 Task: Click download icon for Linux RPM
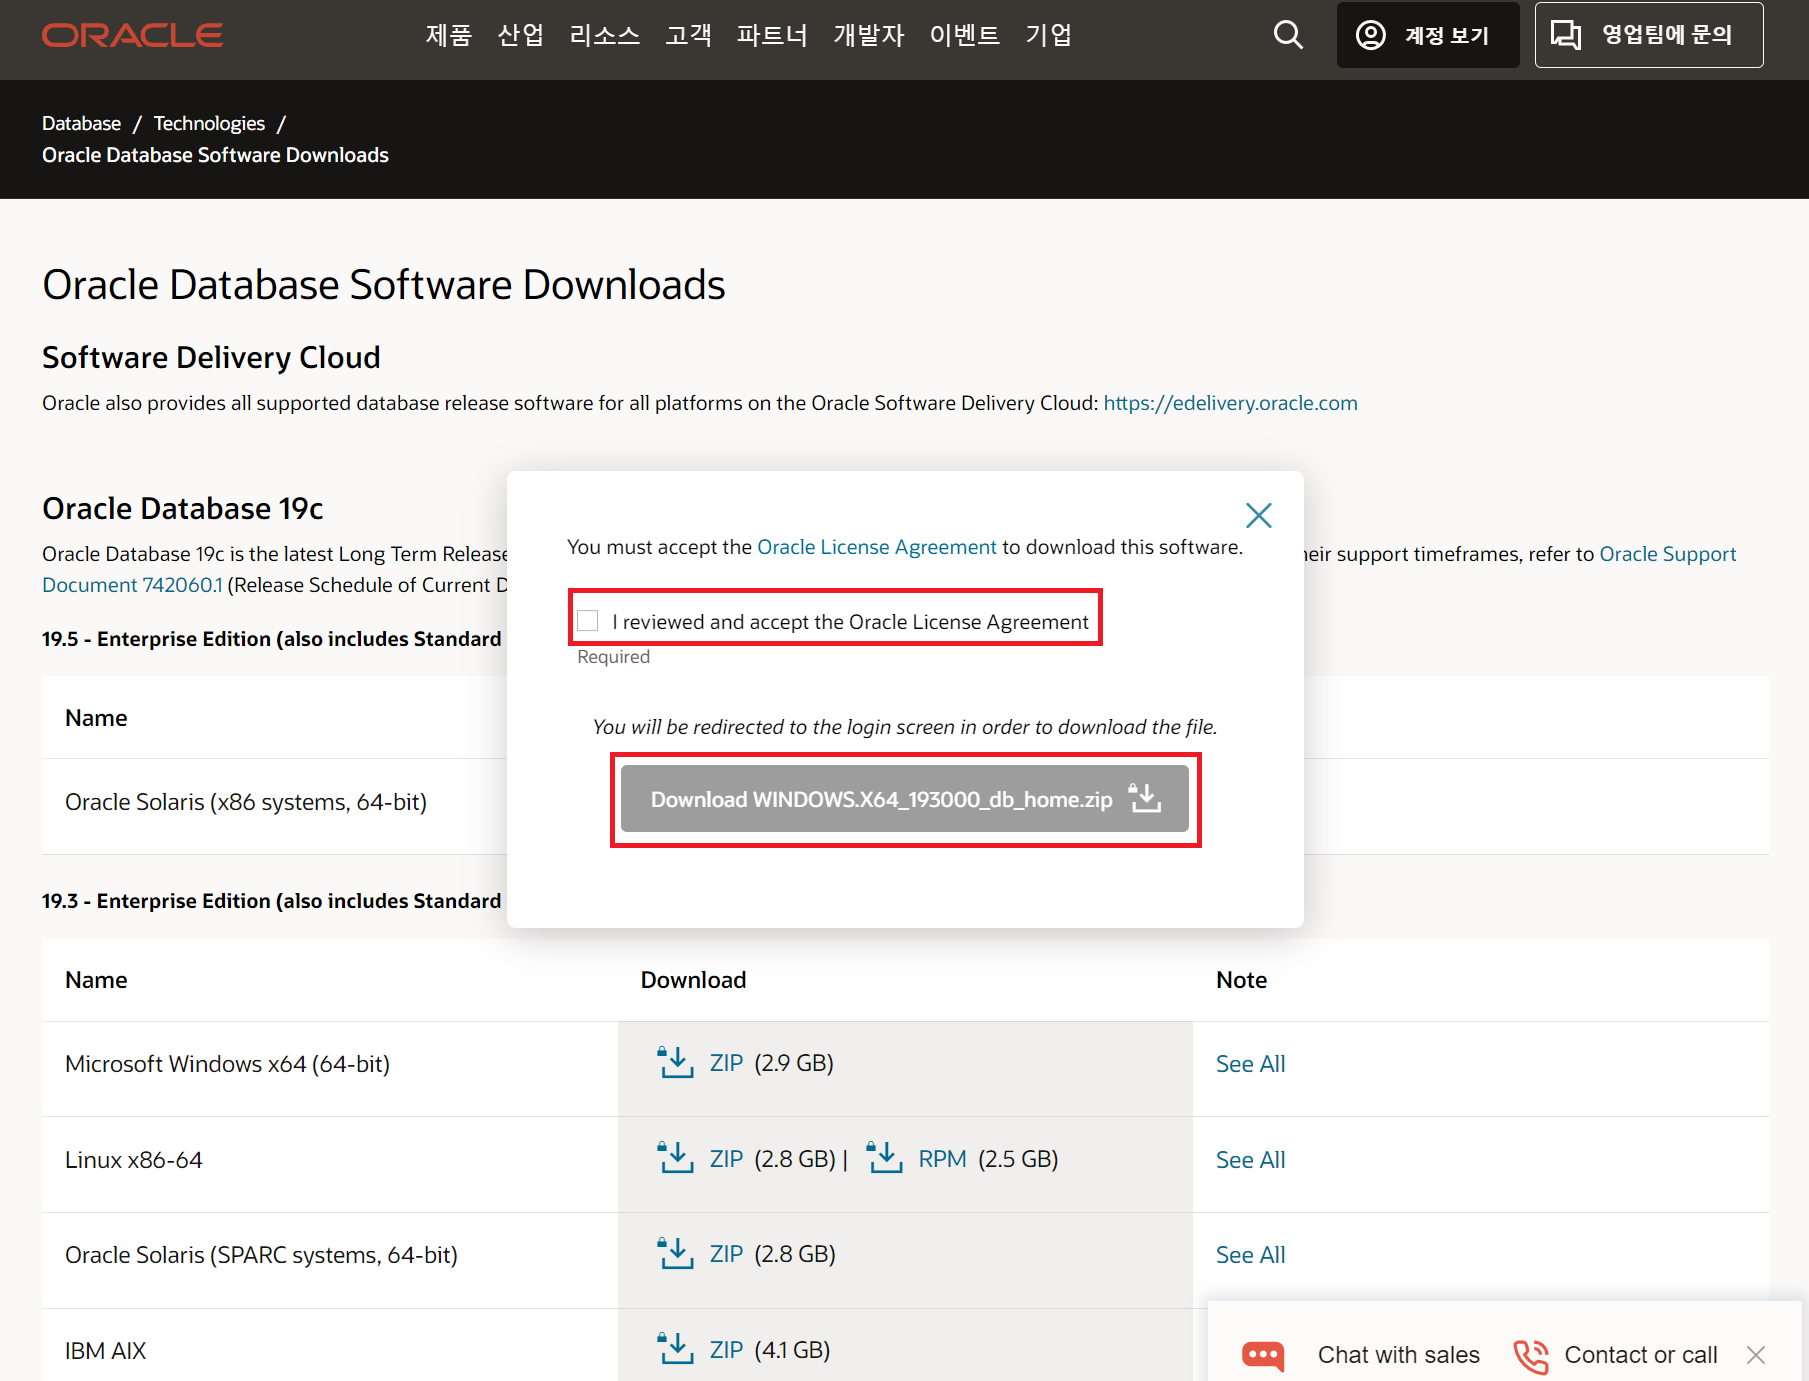click(885, 1158)
